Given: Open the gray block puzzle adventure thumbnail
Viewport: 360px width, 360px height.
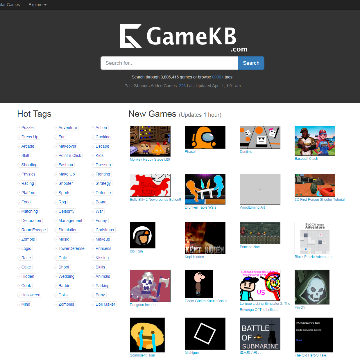Looking at the screenshot, I should click(x=313, y=238).
